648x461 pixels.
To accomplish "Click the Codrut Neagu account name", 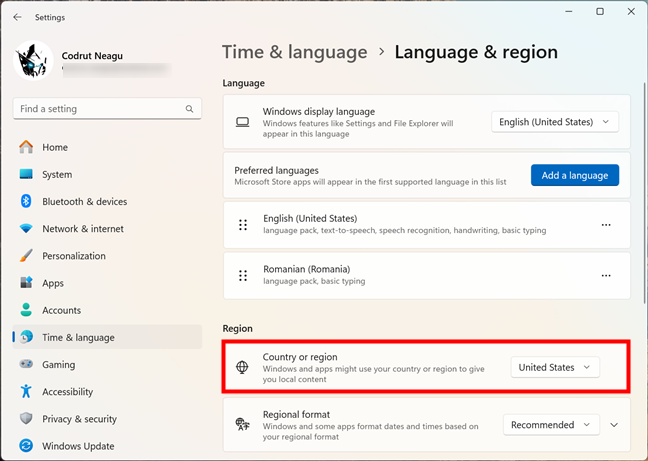I will point(92,56).
